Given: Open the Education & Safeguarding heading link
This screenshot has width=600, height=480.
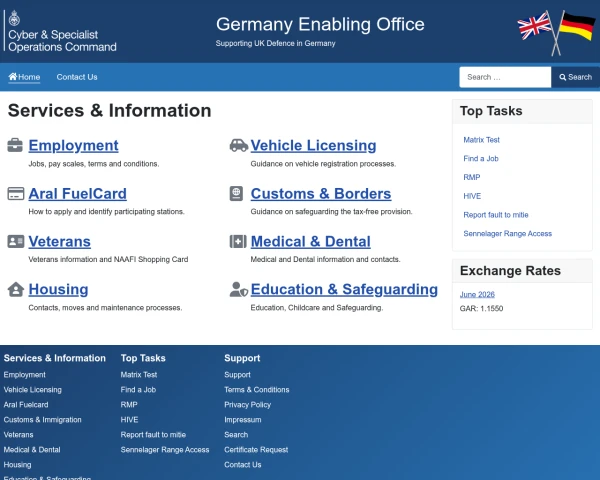Looking at the screenshot, I should (344, 289).
